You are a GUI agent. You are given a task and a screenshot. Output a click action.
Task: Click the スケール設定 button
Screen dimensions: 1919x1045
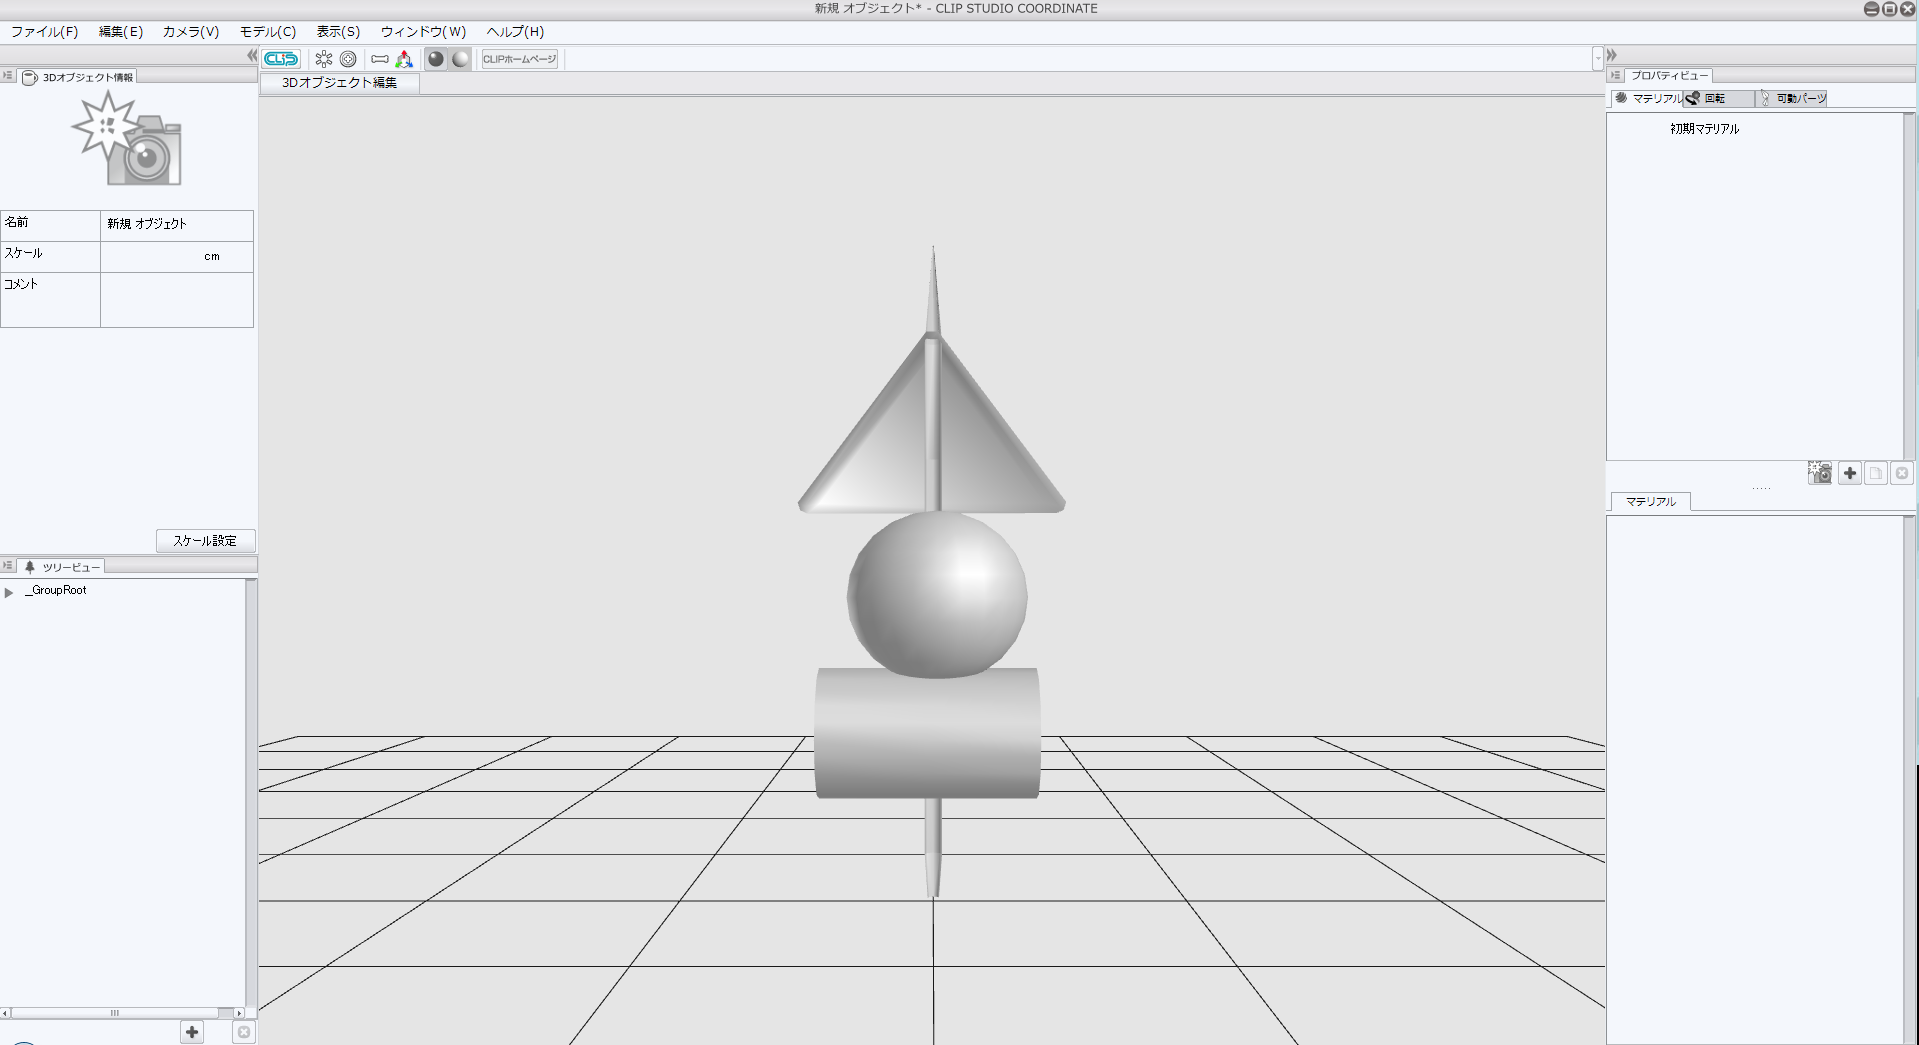click(x=205, y=541)
